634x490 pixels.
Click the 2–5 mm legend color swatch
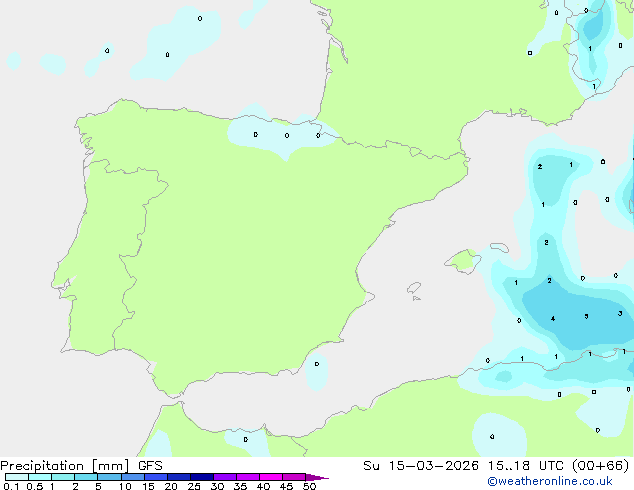pyautogui.click(x=86, y=477)
